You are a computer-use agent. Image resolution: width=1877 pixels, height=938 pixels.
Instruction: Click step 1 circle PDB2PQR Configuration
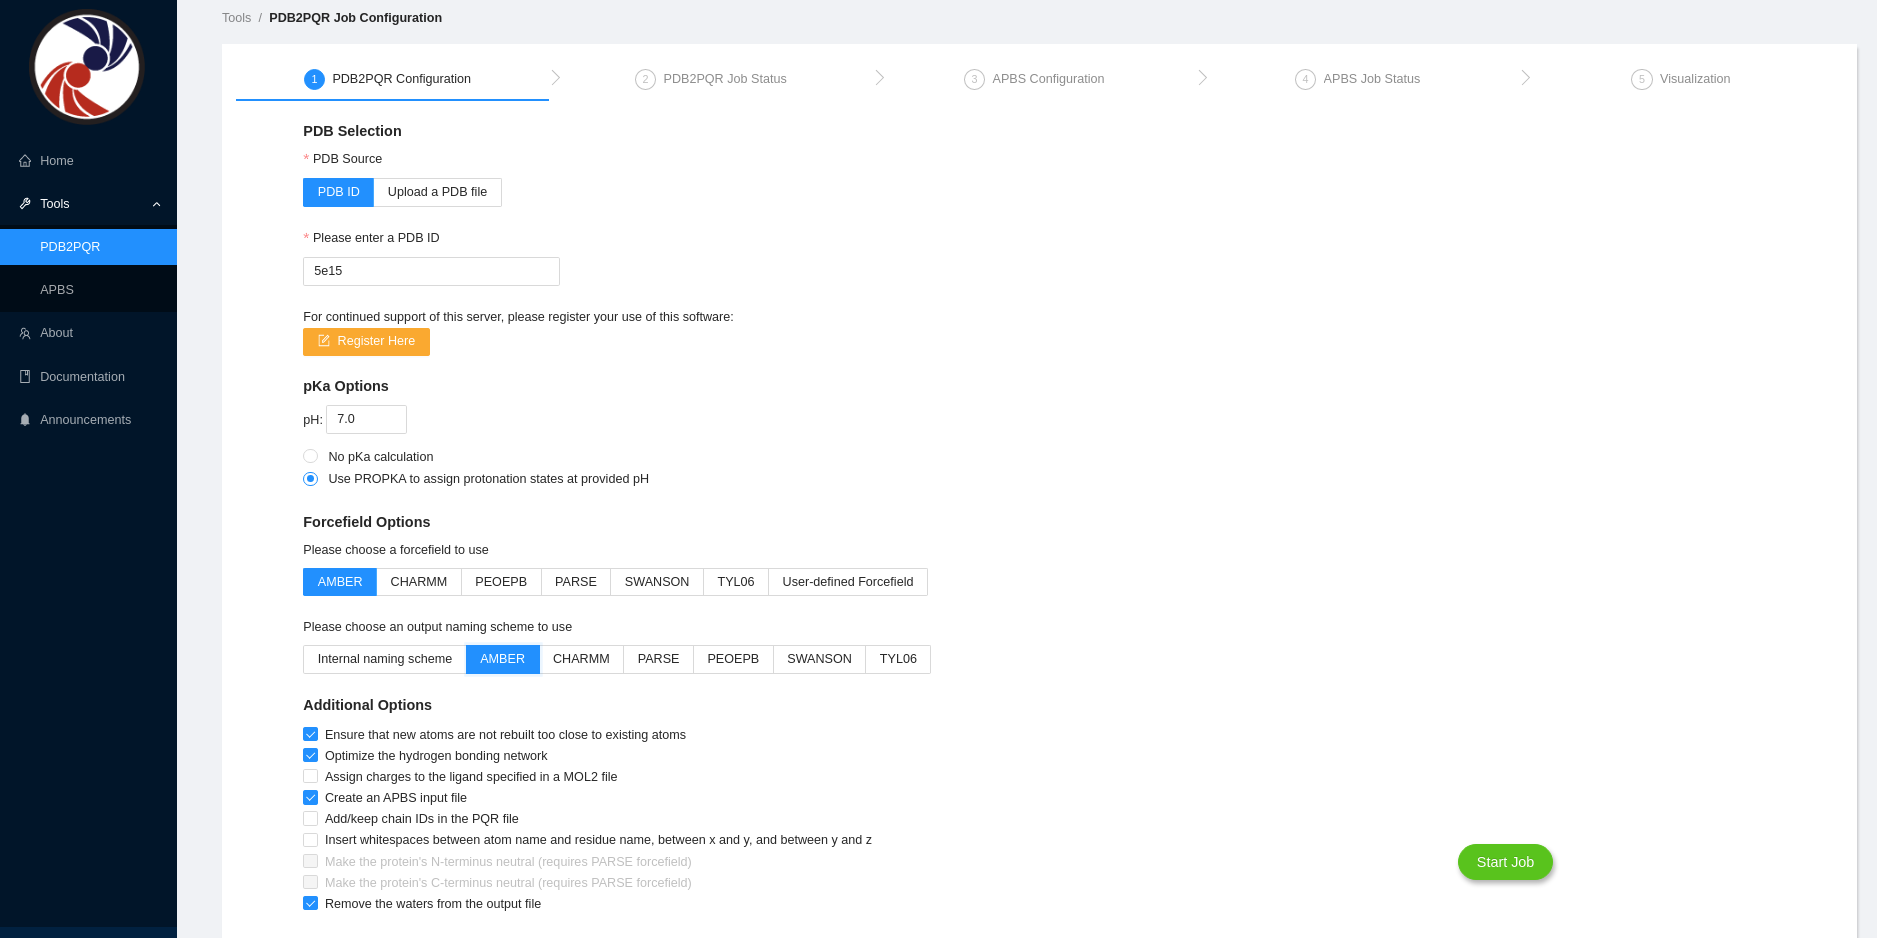[x=314, y=79]
